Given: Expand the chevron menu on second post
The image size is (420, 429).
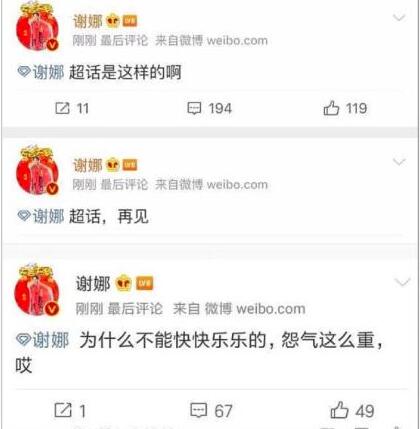Looking at the screenshot, I should [399, 162].
